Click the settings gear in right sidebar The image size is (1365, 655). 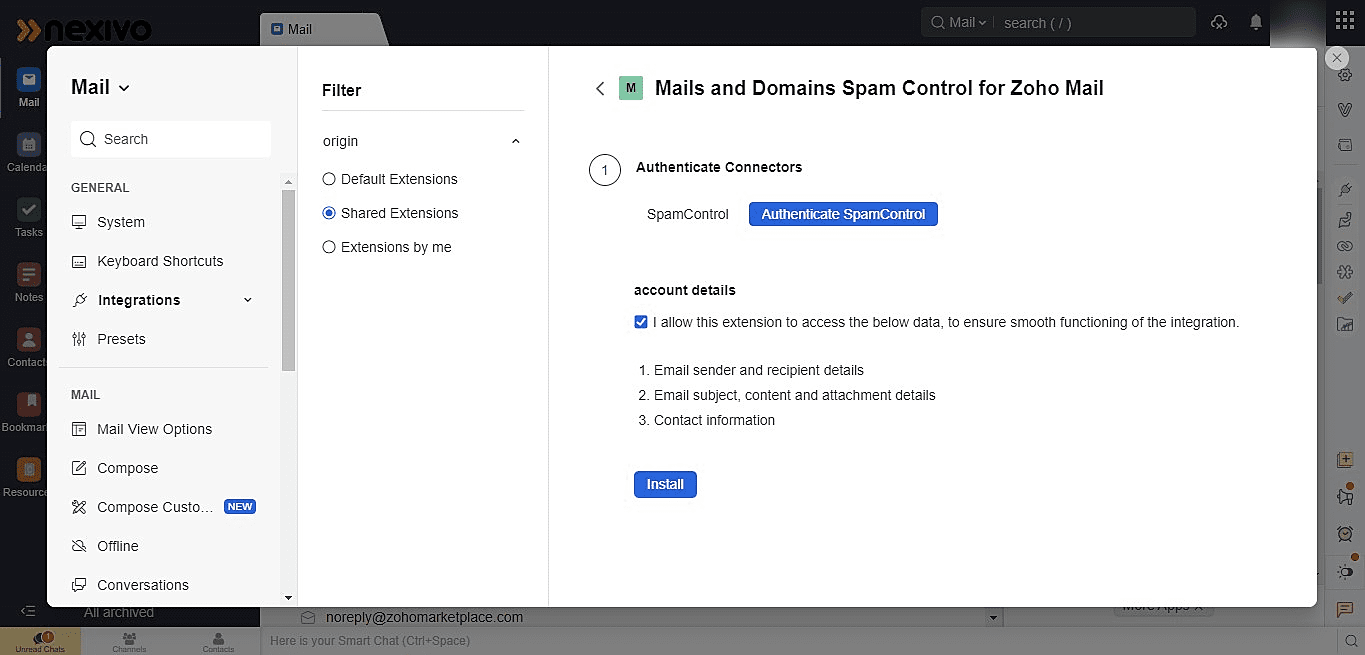pyautogui.click(x=1345, y=75)
